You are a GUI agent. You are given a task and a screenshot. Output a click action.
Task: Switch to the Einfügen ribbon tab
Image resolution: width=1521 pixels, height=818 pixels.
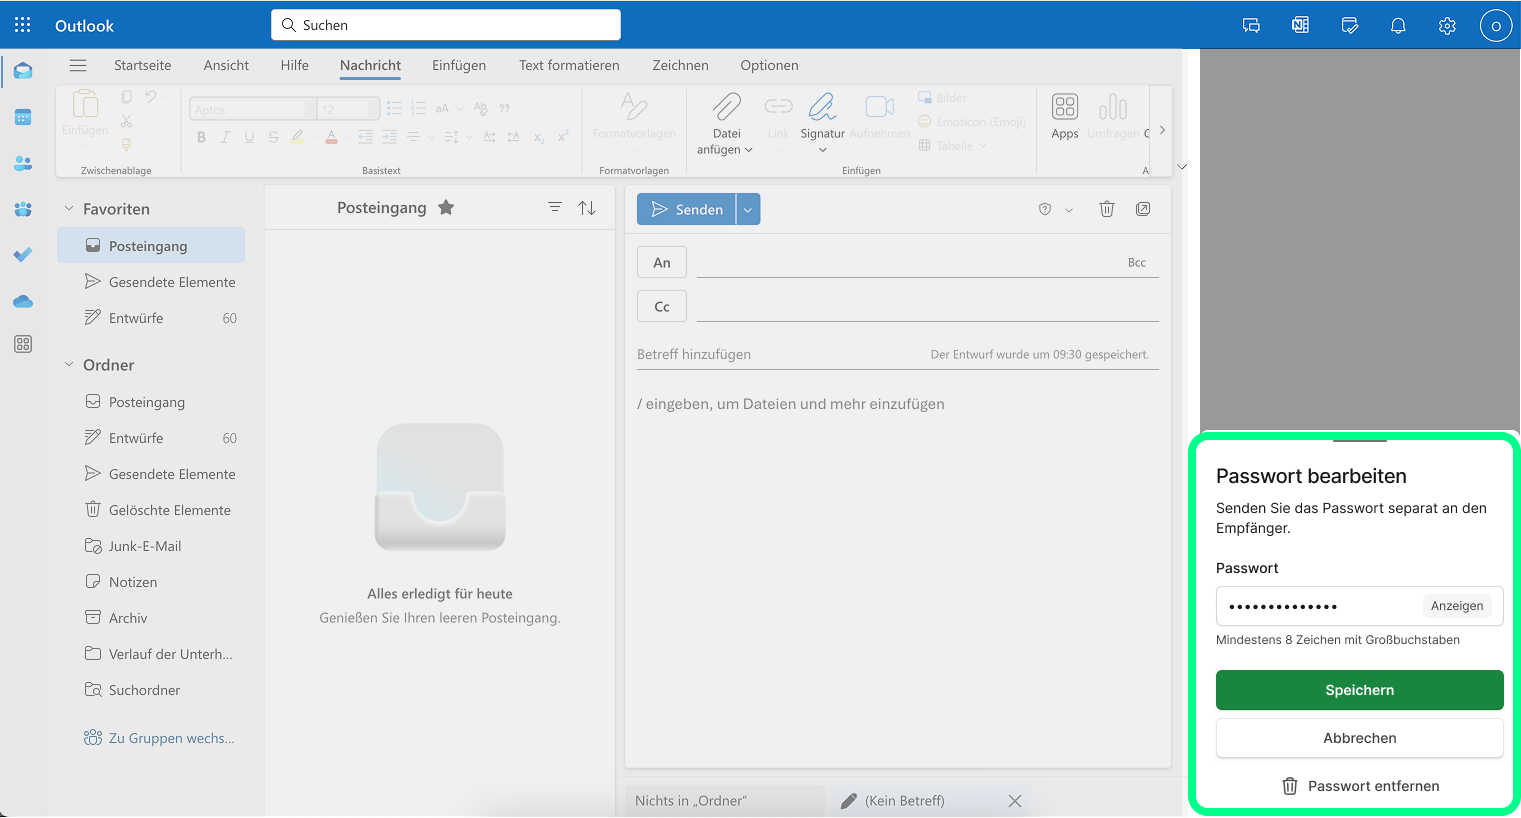coord(459,65)
